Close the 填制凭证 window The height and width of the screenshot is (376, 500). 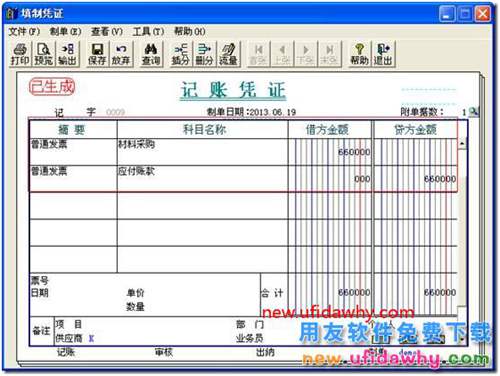[x=483, y=14]
